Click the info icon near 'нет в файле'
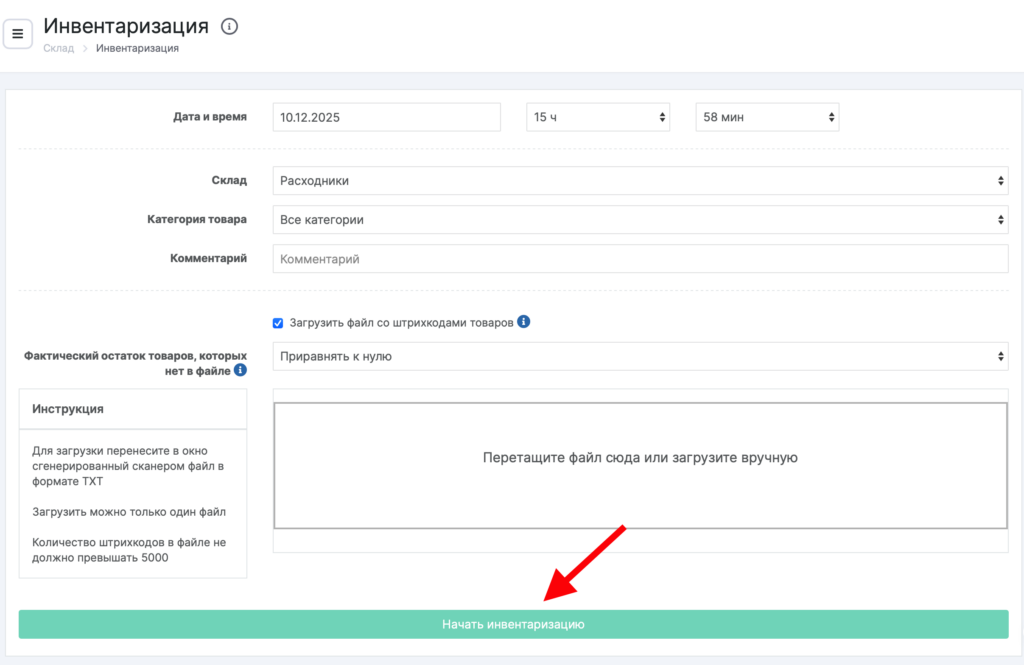 (240, 371)
